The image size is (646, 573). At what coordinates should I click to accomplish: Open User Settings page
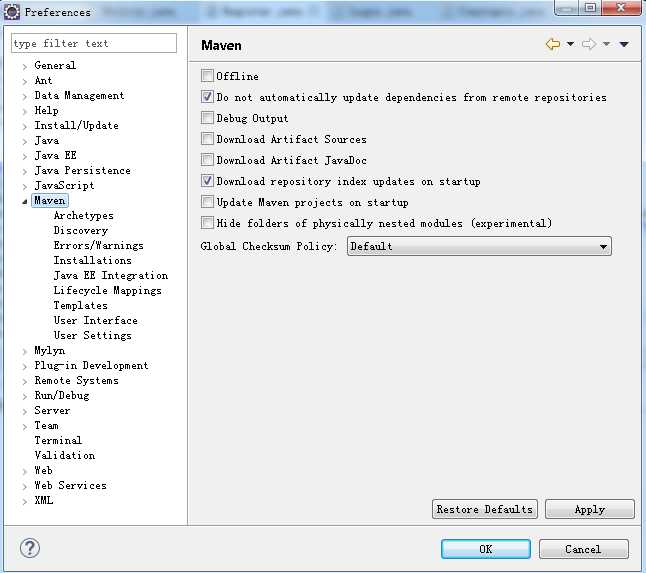pos(93,335)
